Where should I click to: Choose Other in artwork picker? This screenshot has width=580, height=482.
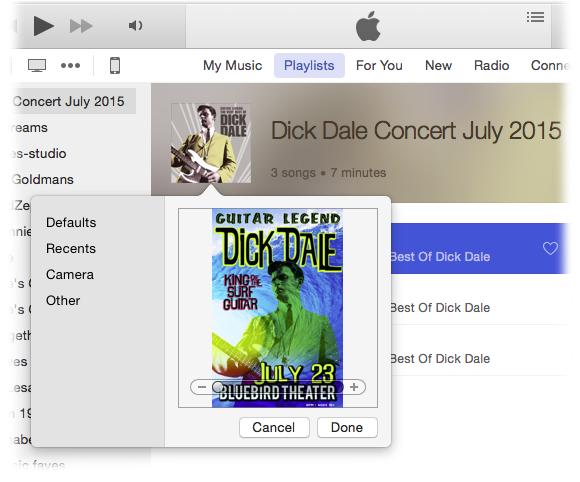coord(63,300)
